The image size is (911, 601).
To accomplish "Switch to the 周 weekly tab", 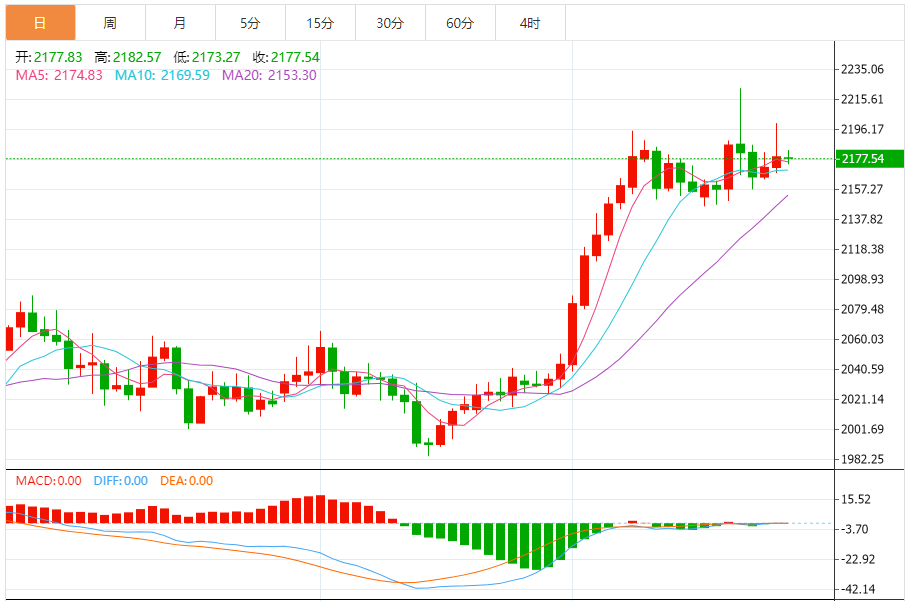I will [x=110, y=23].
